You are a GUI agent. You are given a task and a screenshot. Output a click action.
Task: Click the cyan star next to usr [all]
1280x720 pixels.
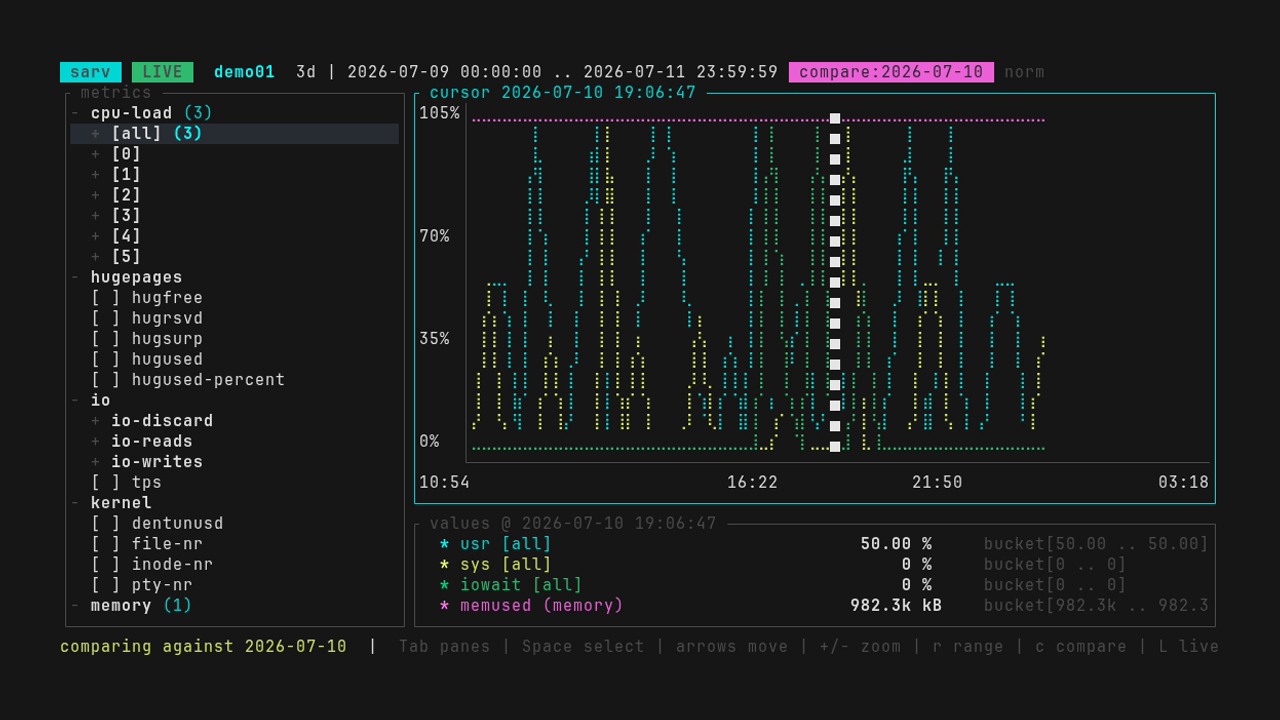tap(444, 544)
